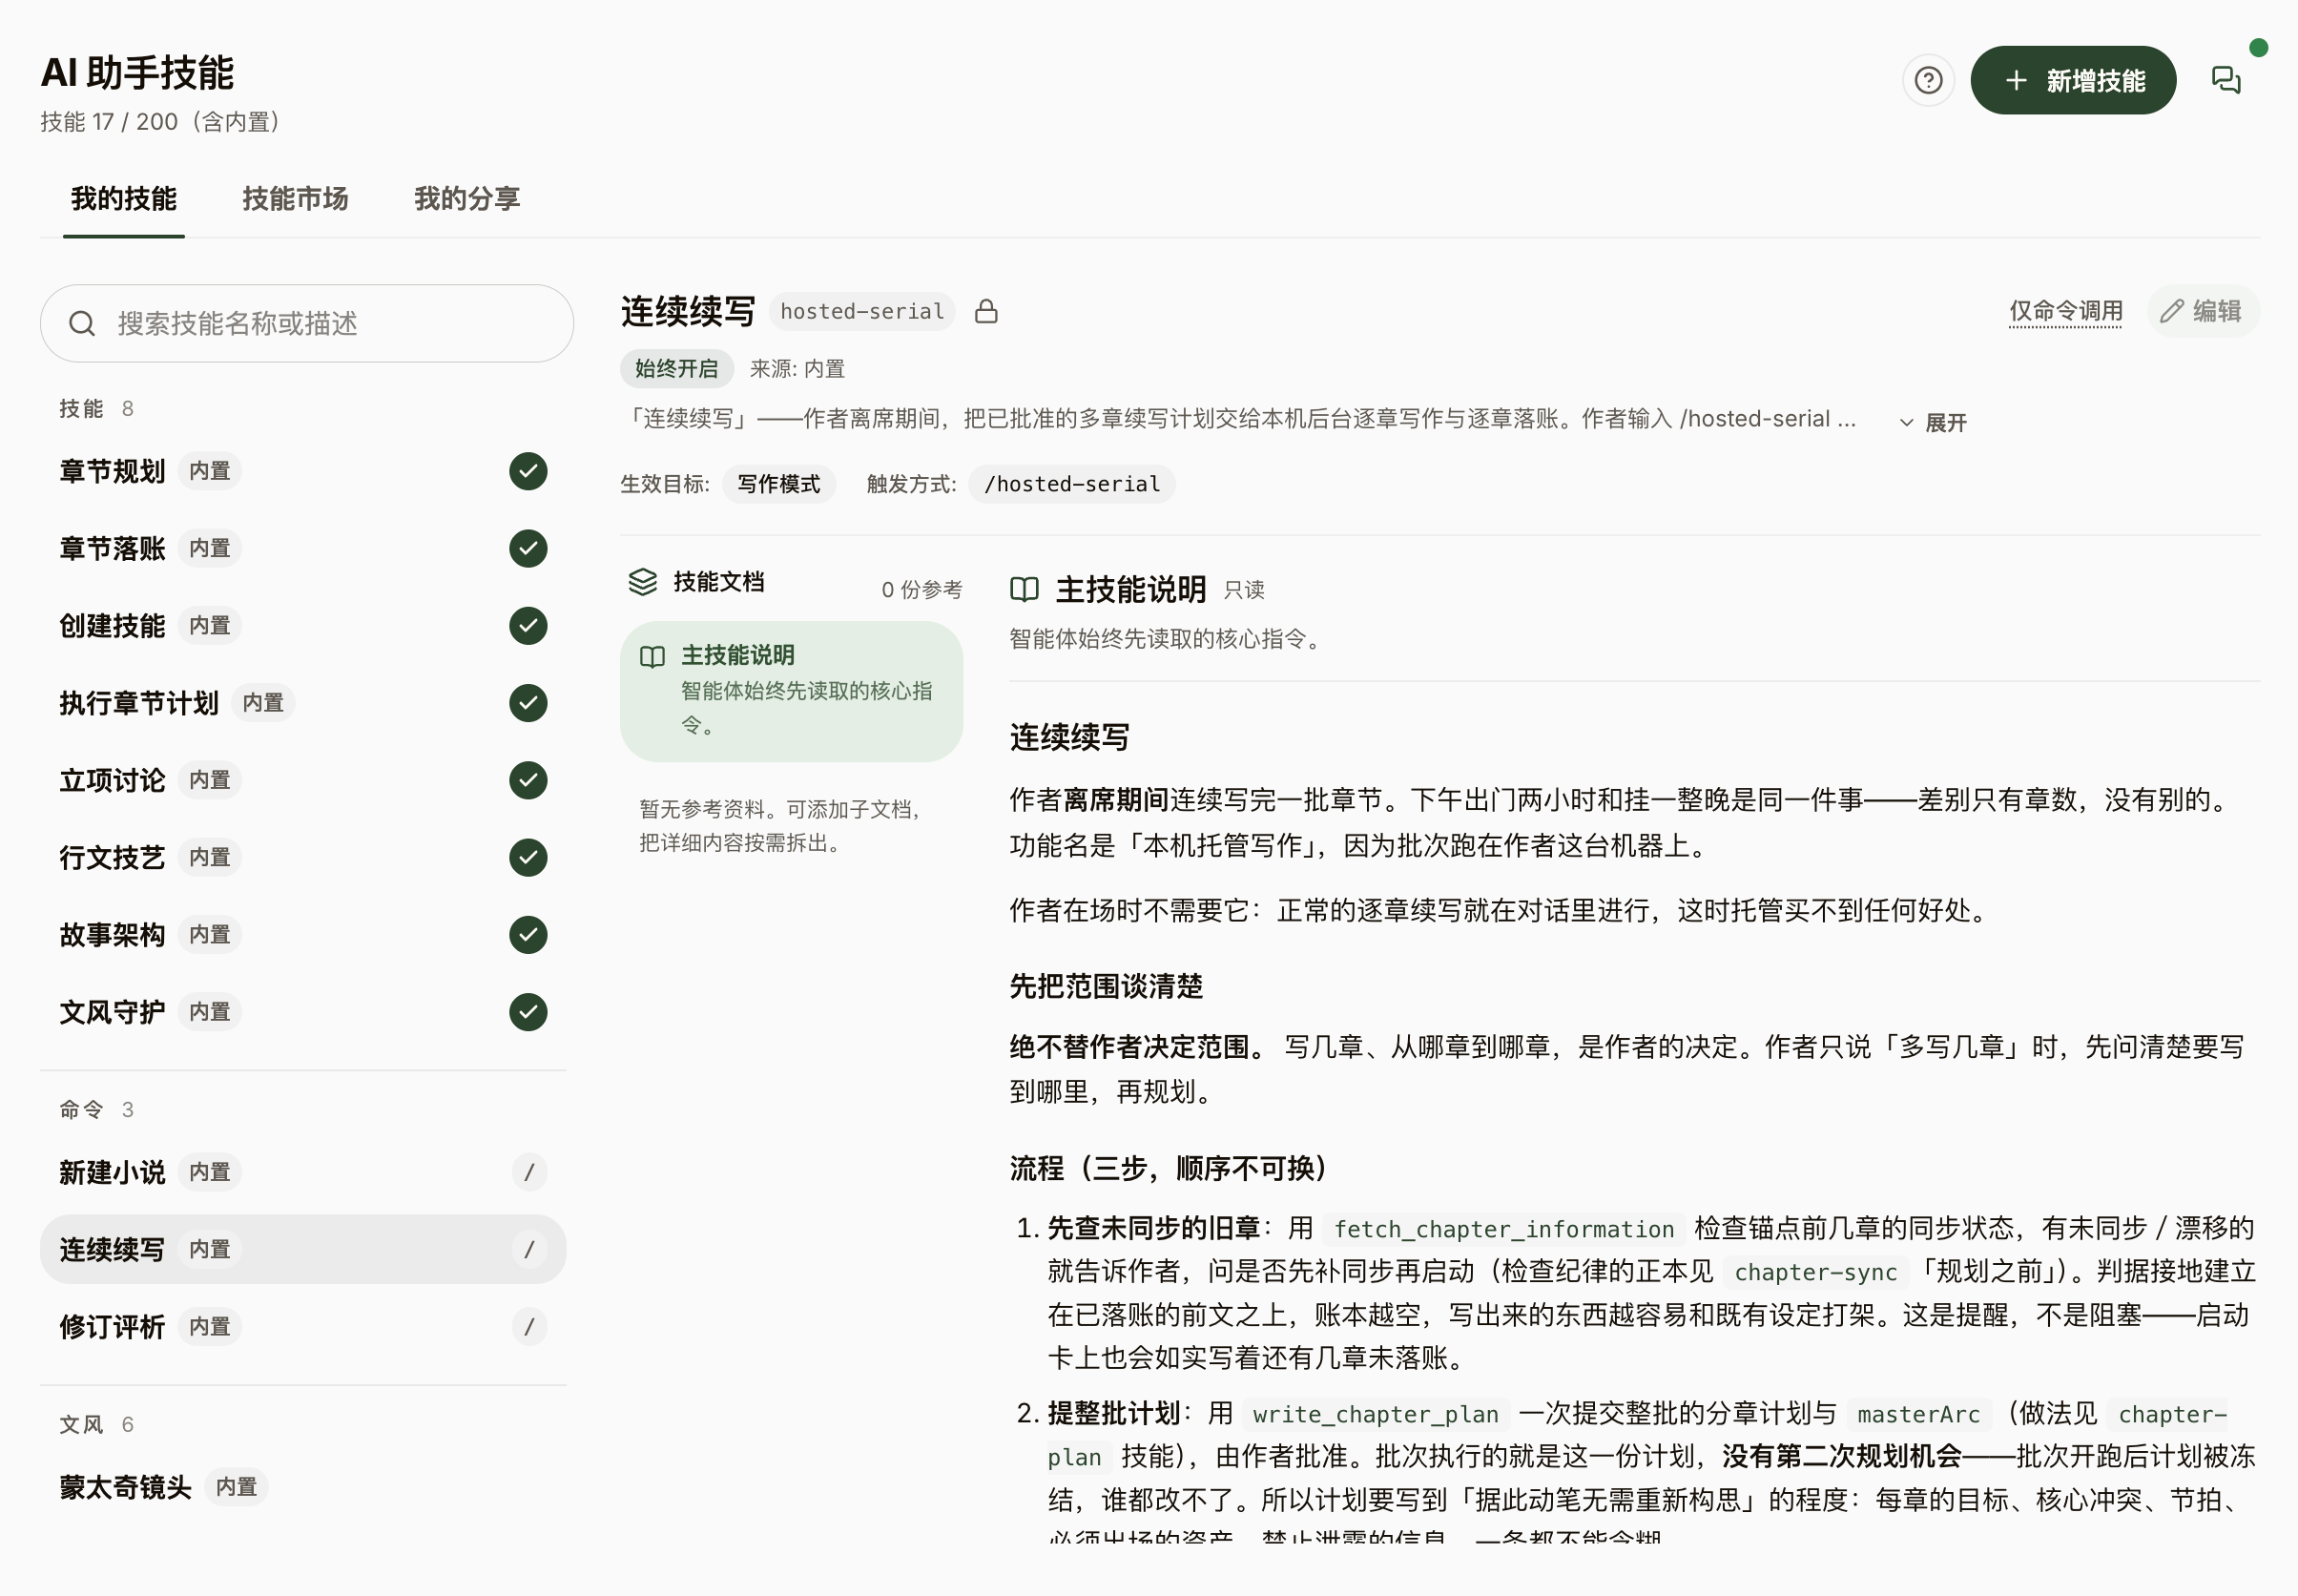Viewport: 2298px width, 1596px height.
Task: Click the hosted-serial identifier tag
Action: point(861,311)
